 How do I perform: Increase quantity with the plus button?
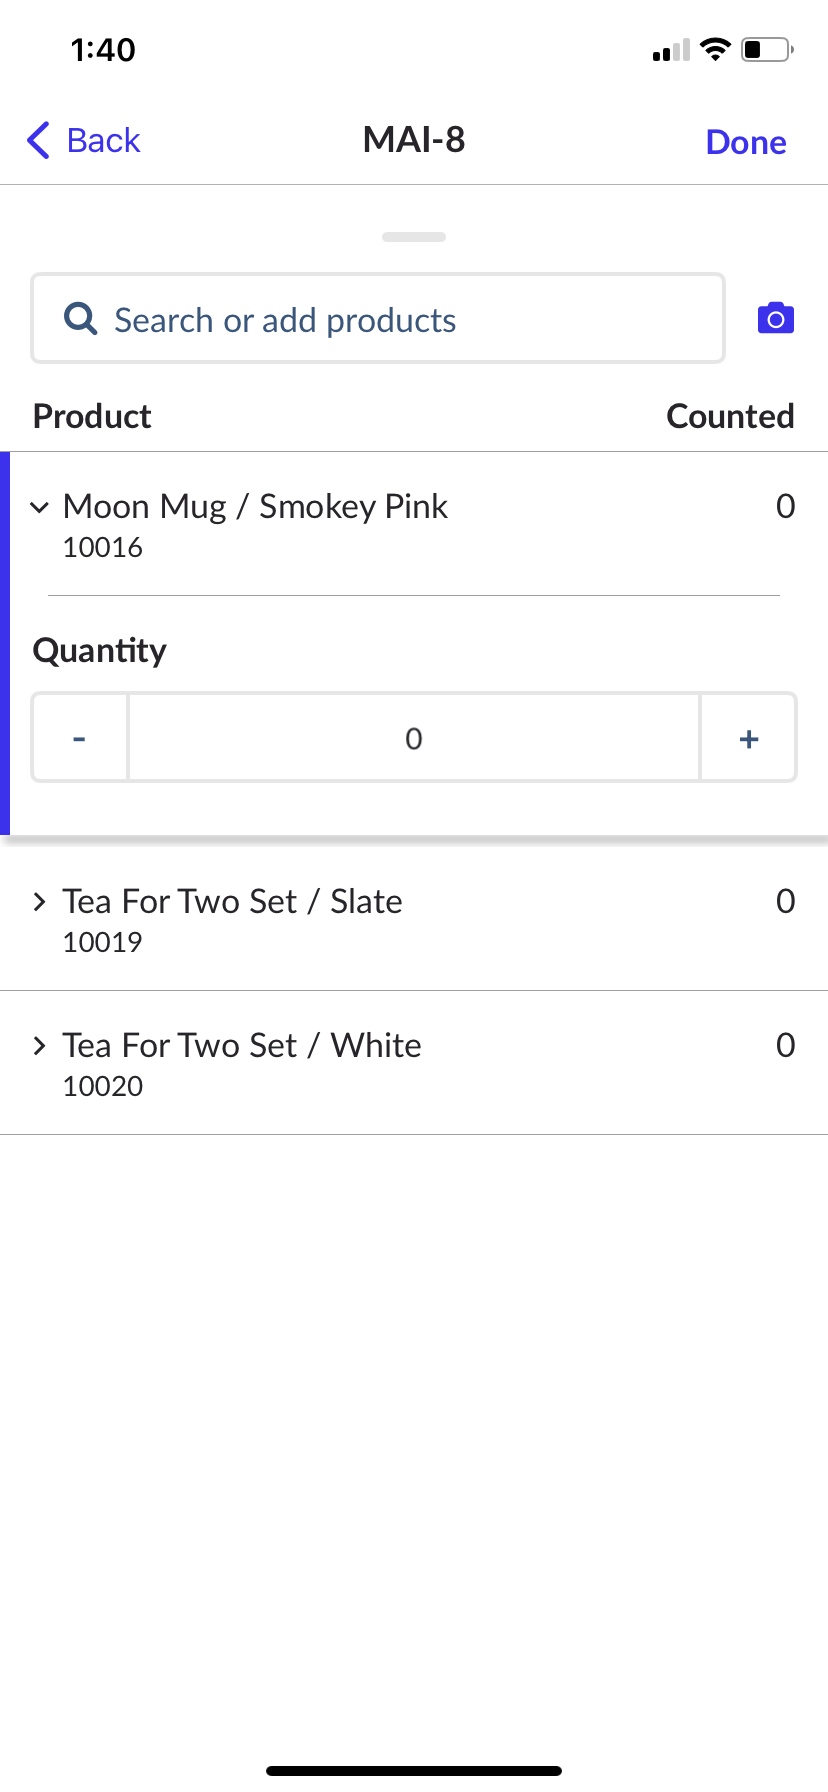[748, 738]
